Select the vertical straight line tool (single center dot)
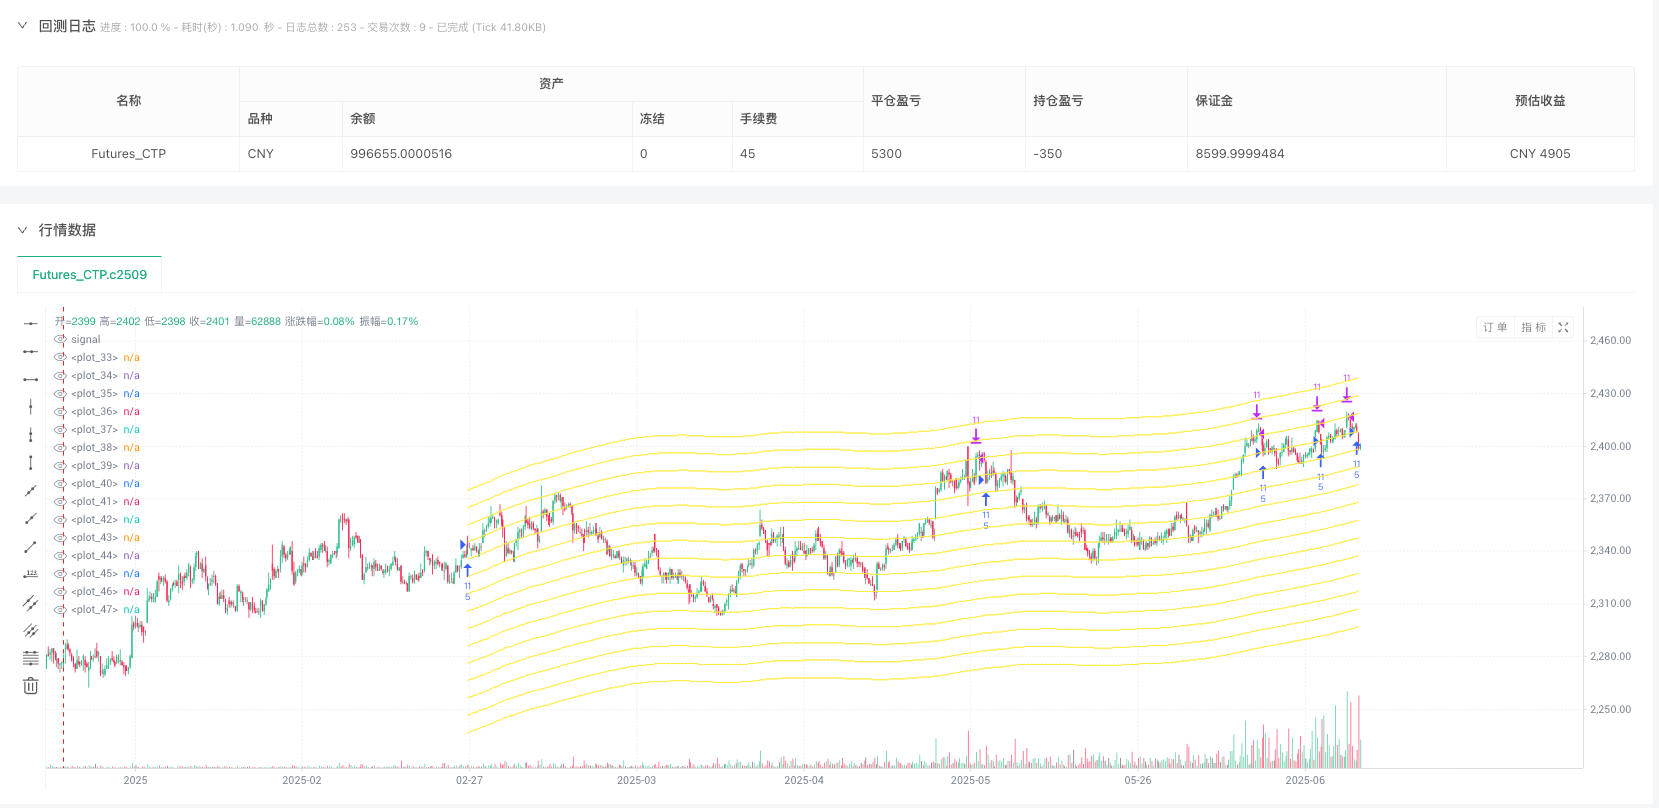Image resolution: width=1659 pixels, height=808 pixels. 31,406
